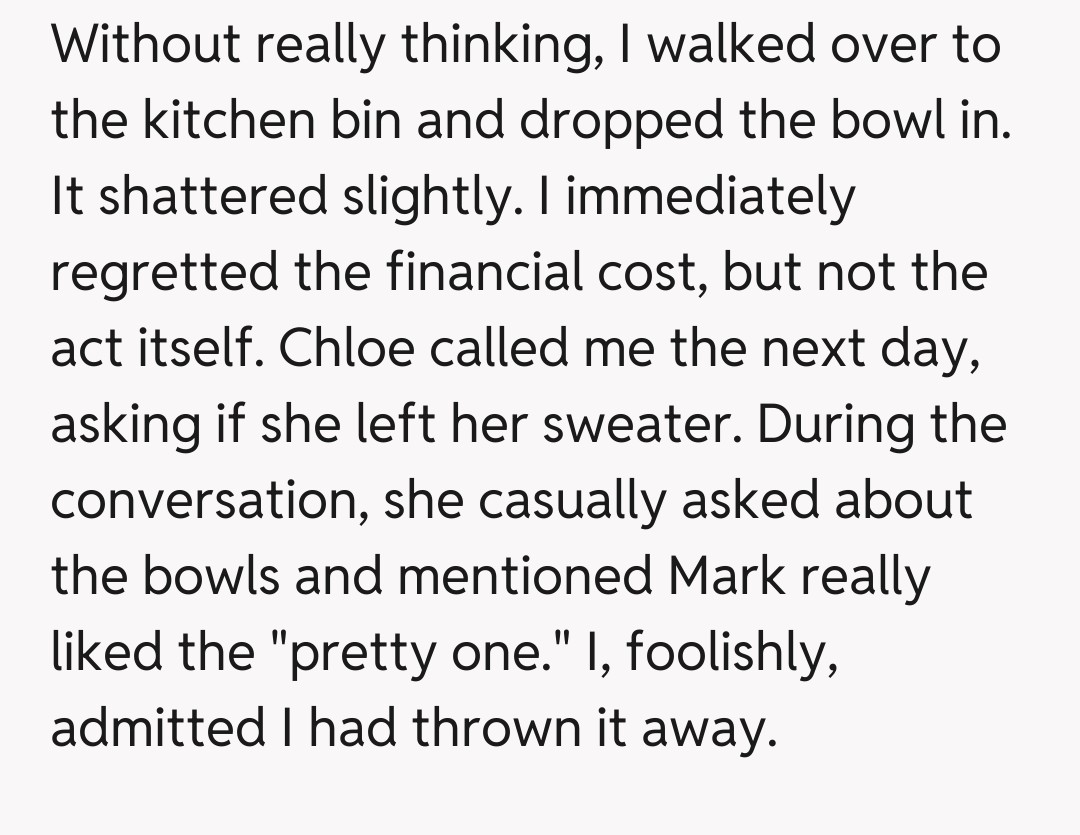Click the word "sweater"

coord(637,425)
